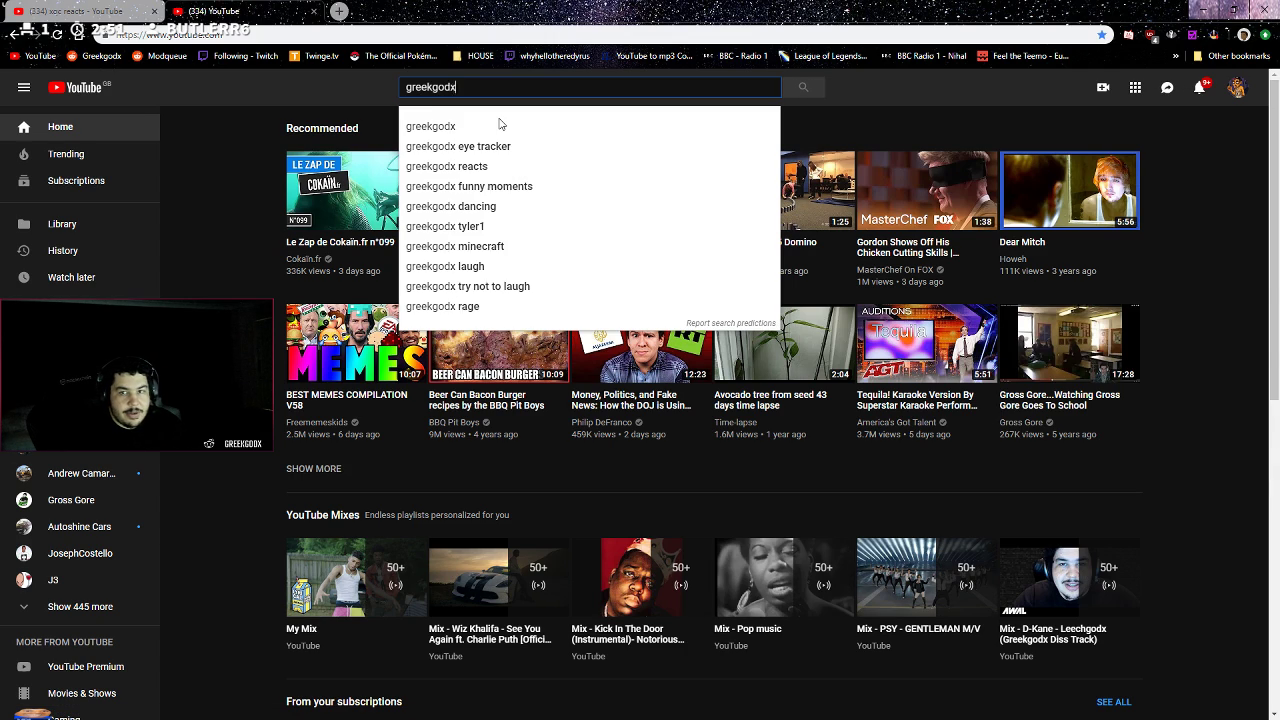Choose suggestion 'greekgodx tyler1'

(x=589, y=226)
